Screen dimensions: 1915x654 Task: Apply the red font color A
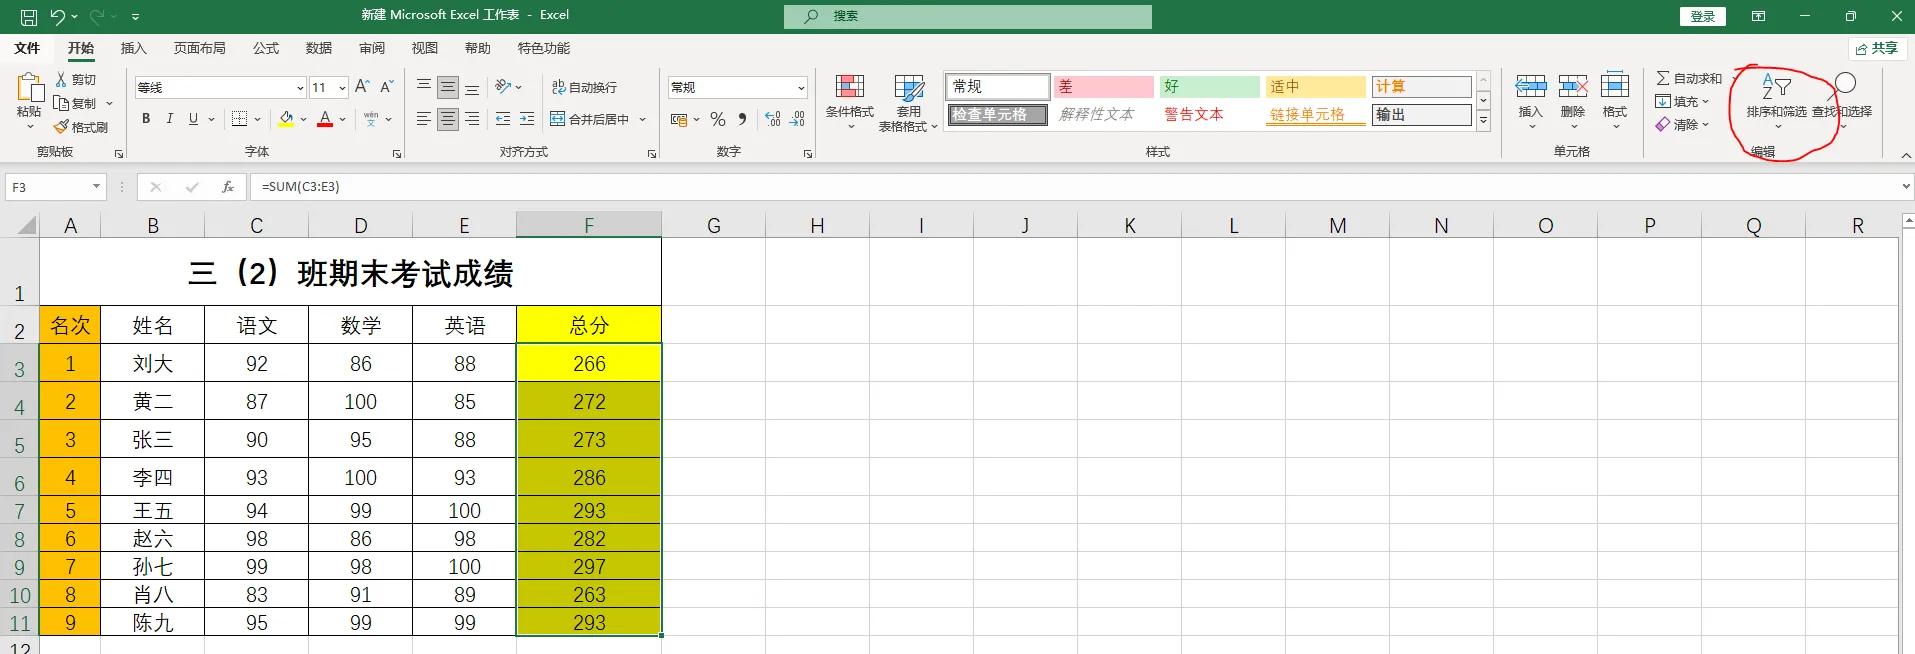click(325, 119)
